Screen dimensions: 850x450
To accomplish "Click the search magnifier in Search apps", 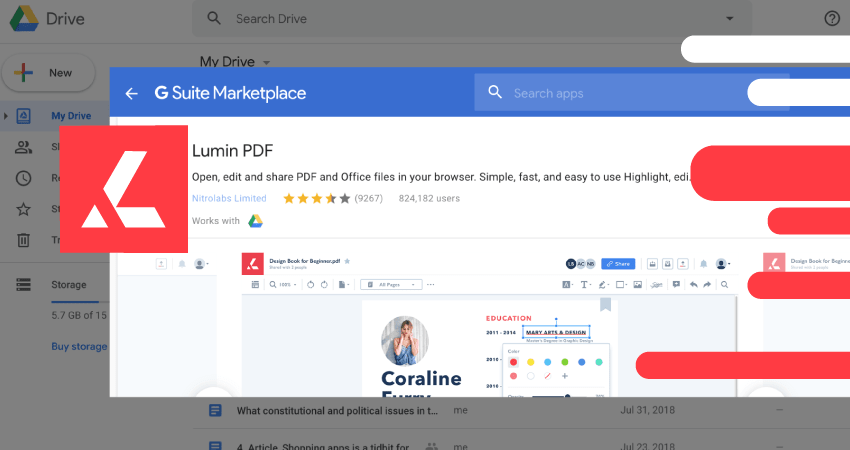I will pyautogui.click(x=494, y=93).
